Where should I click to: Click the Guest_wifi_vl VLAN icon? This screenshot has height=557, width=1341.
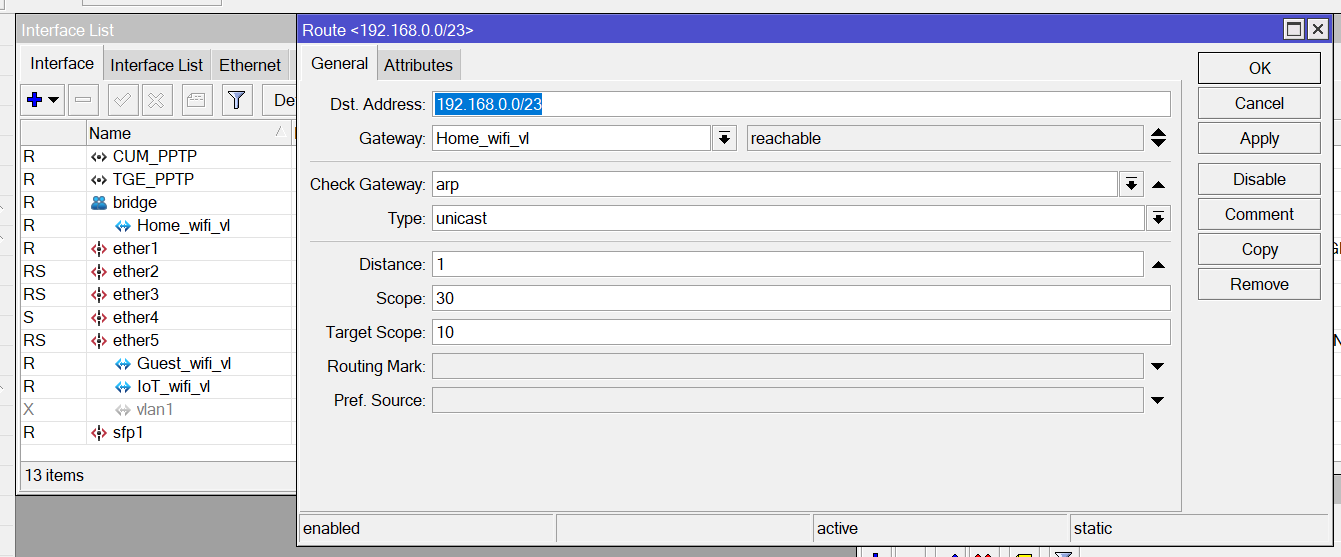pos(123,363)
